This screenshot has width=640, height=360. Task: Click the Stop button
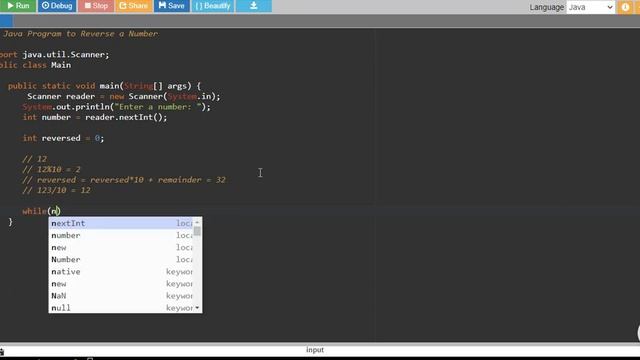click(96, 6)
